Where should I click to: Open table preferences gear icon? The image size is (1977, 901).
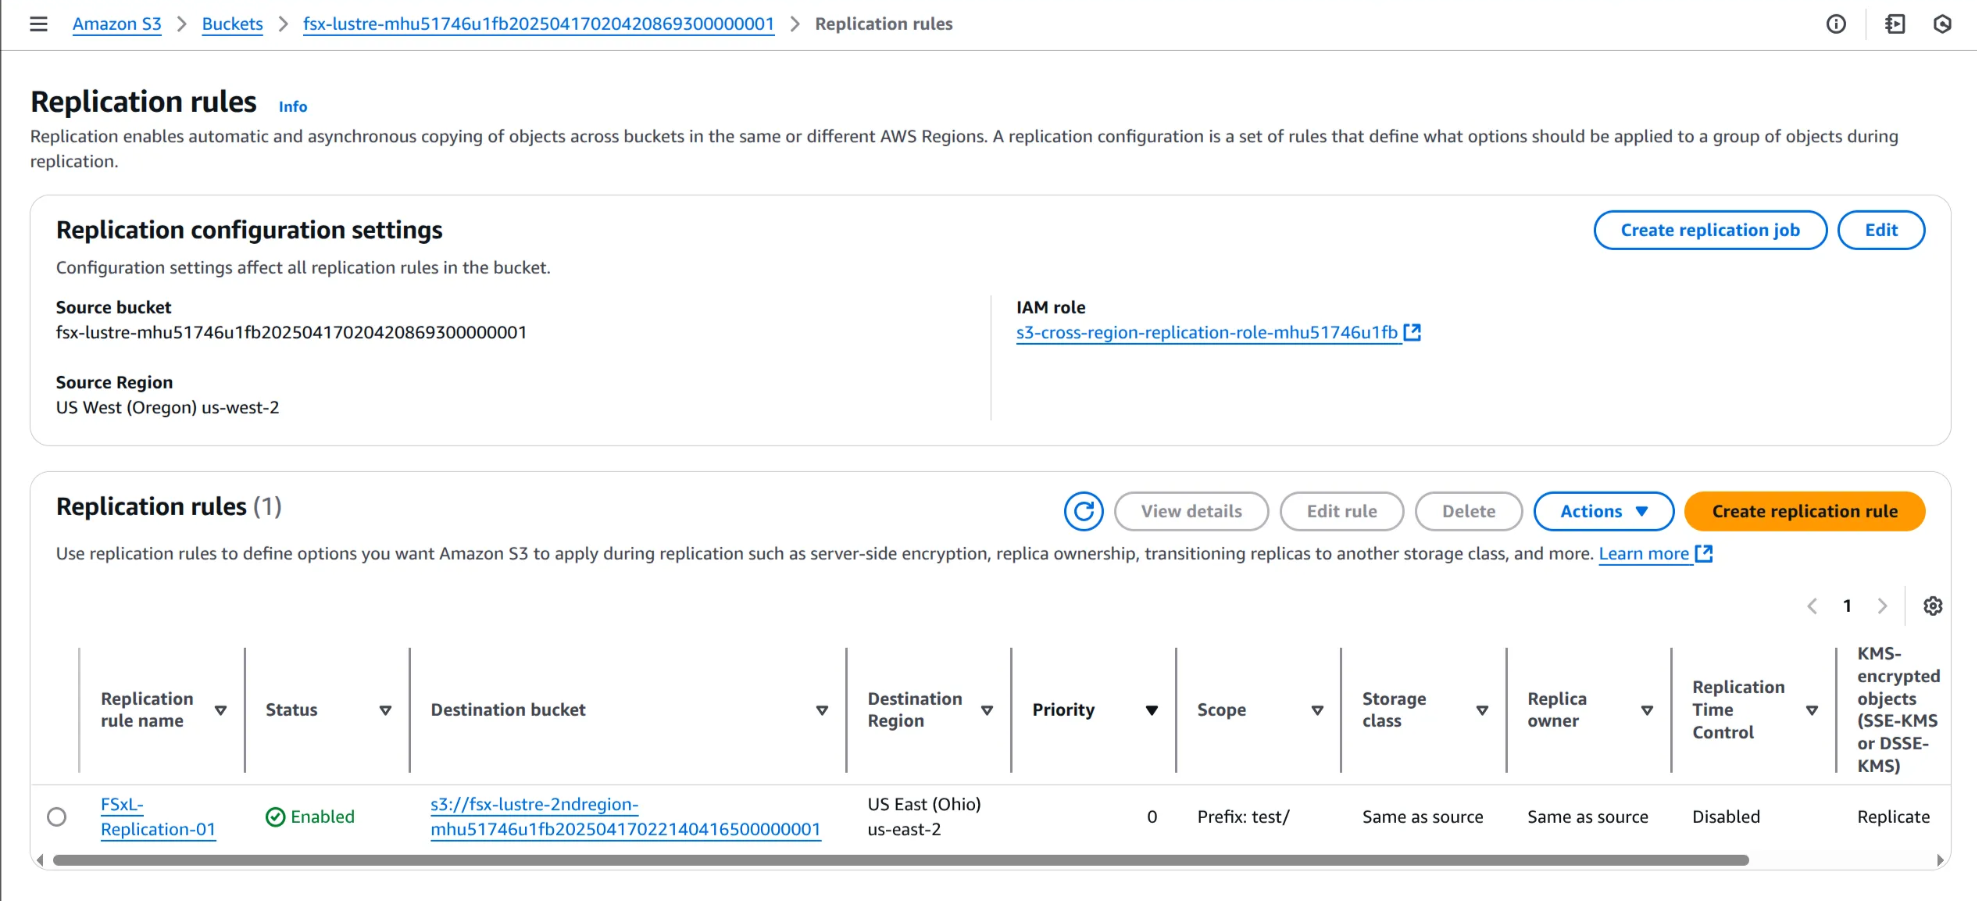[1933, 606]
